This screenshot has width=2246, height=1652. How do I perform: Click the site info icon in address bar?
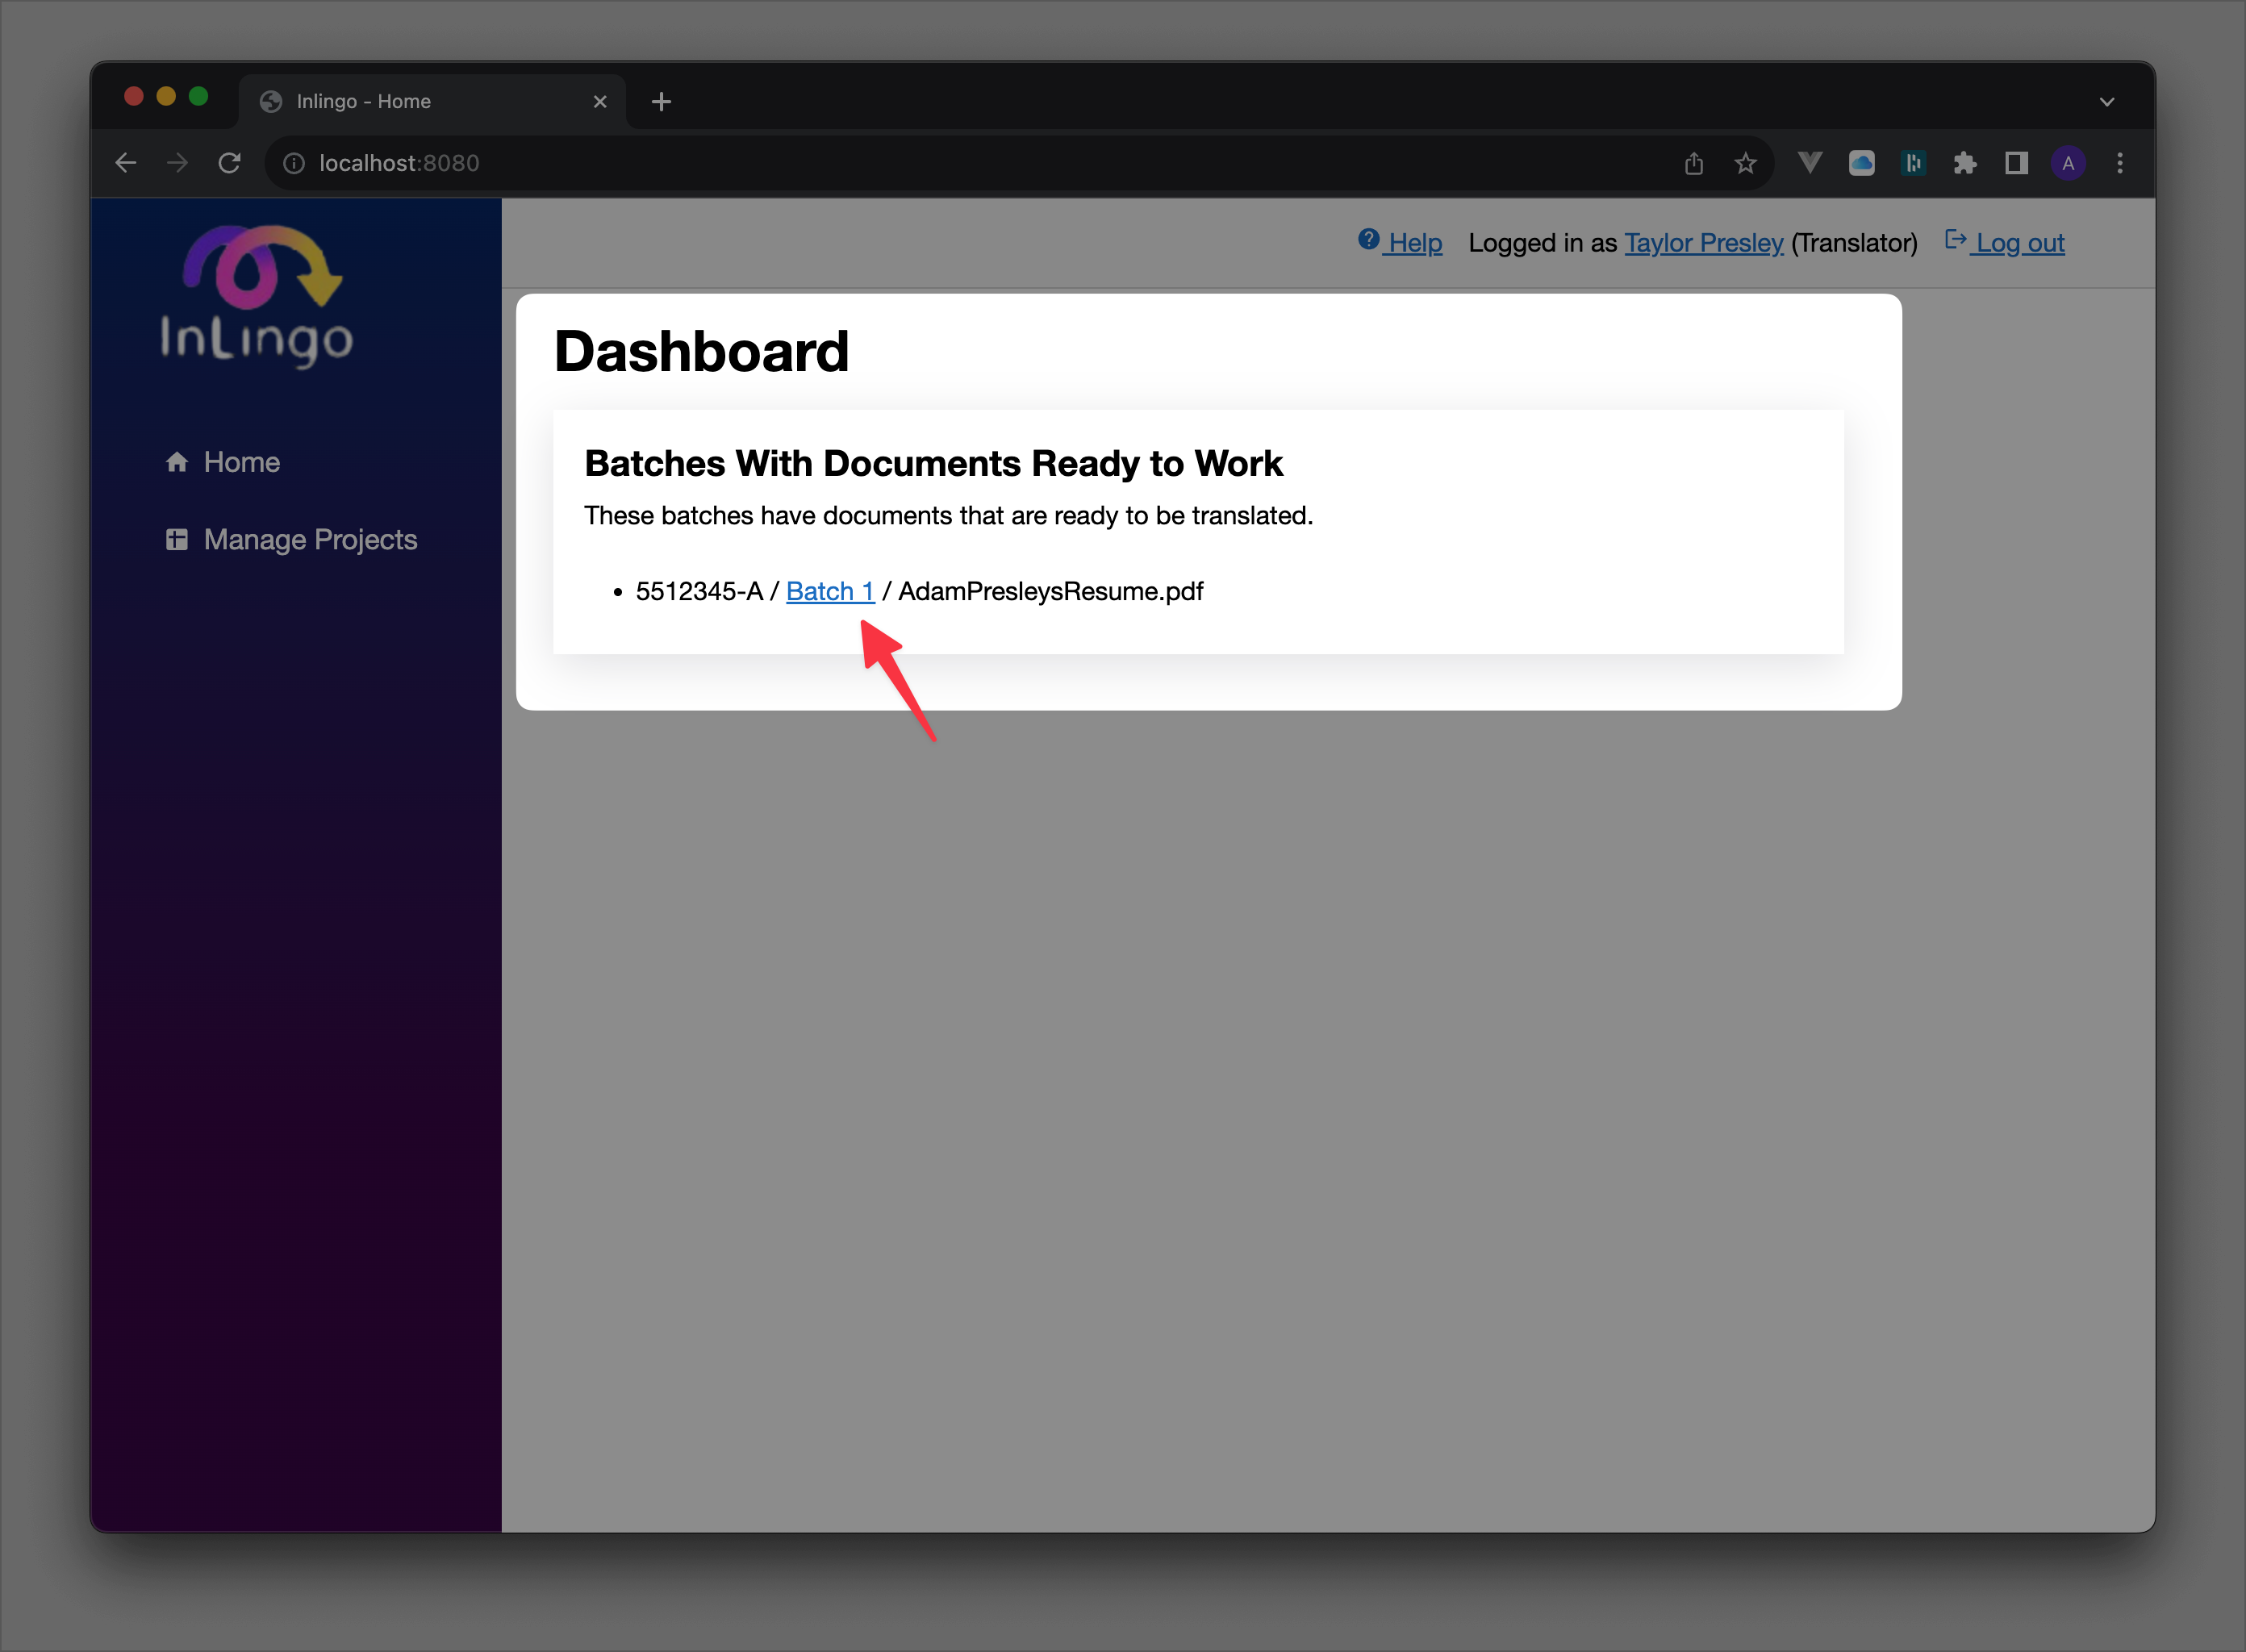(294, 162)
